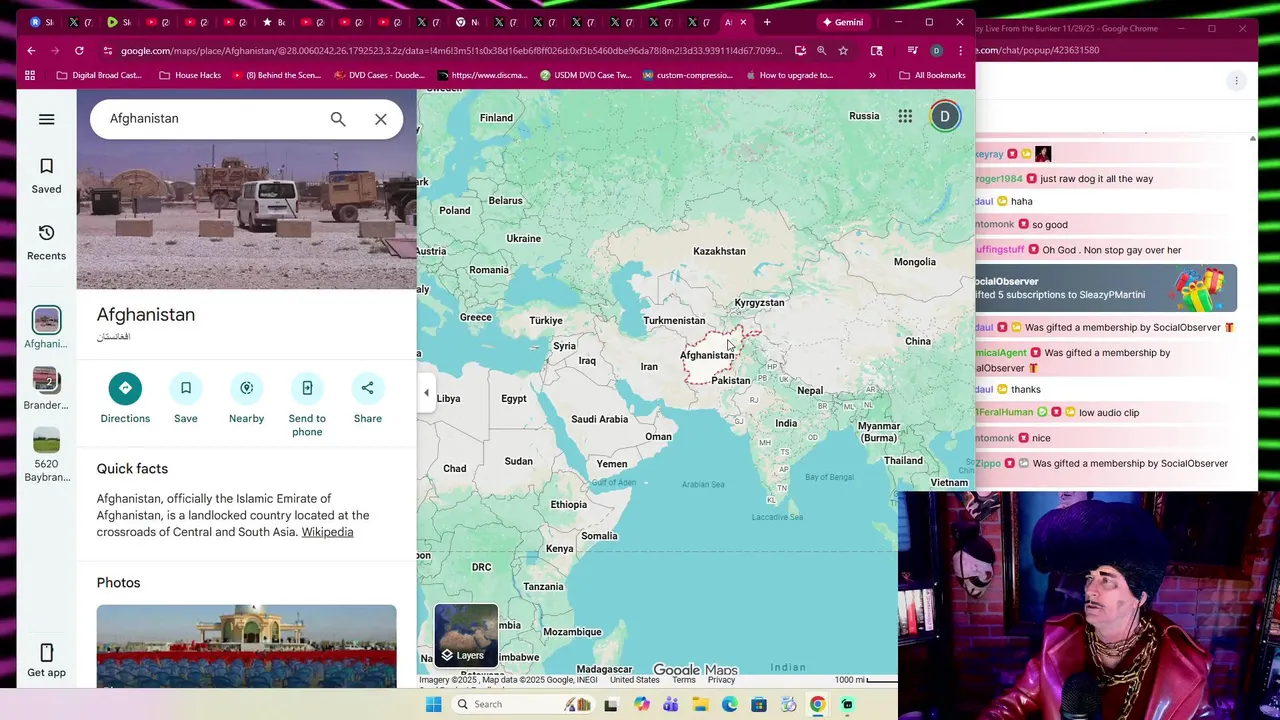Open the chat popup three-dot menu

1236,81
